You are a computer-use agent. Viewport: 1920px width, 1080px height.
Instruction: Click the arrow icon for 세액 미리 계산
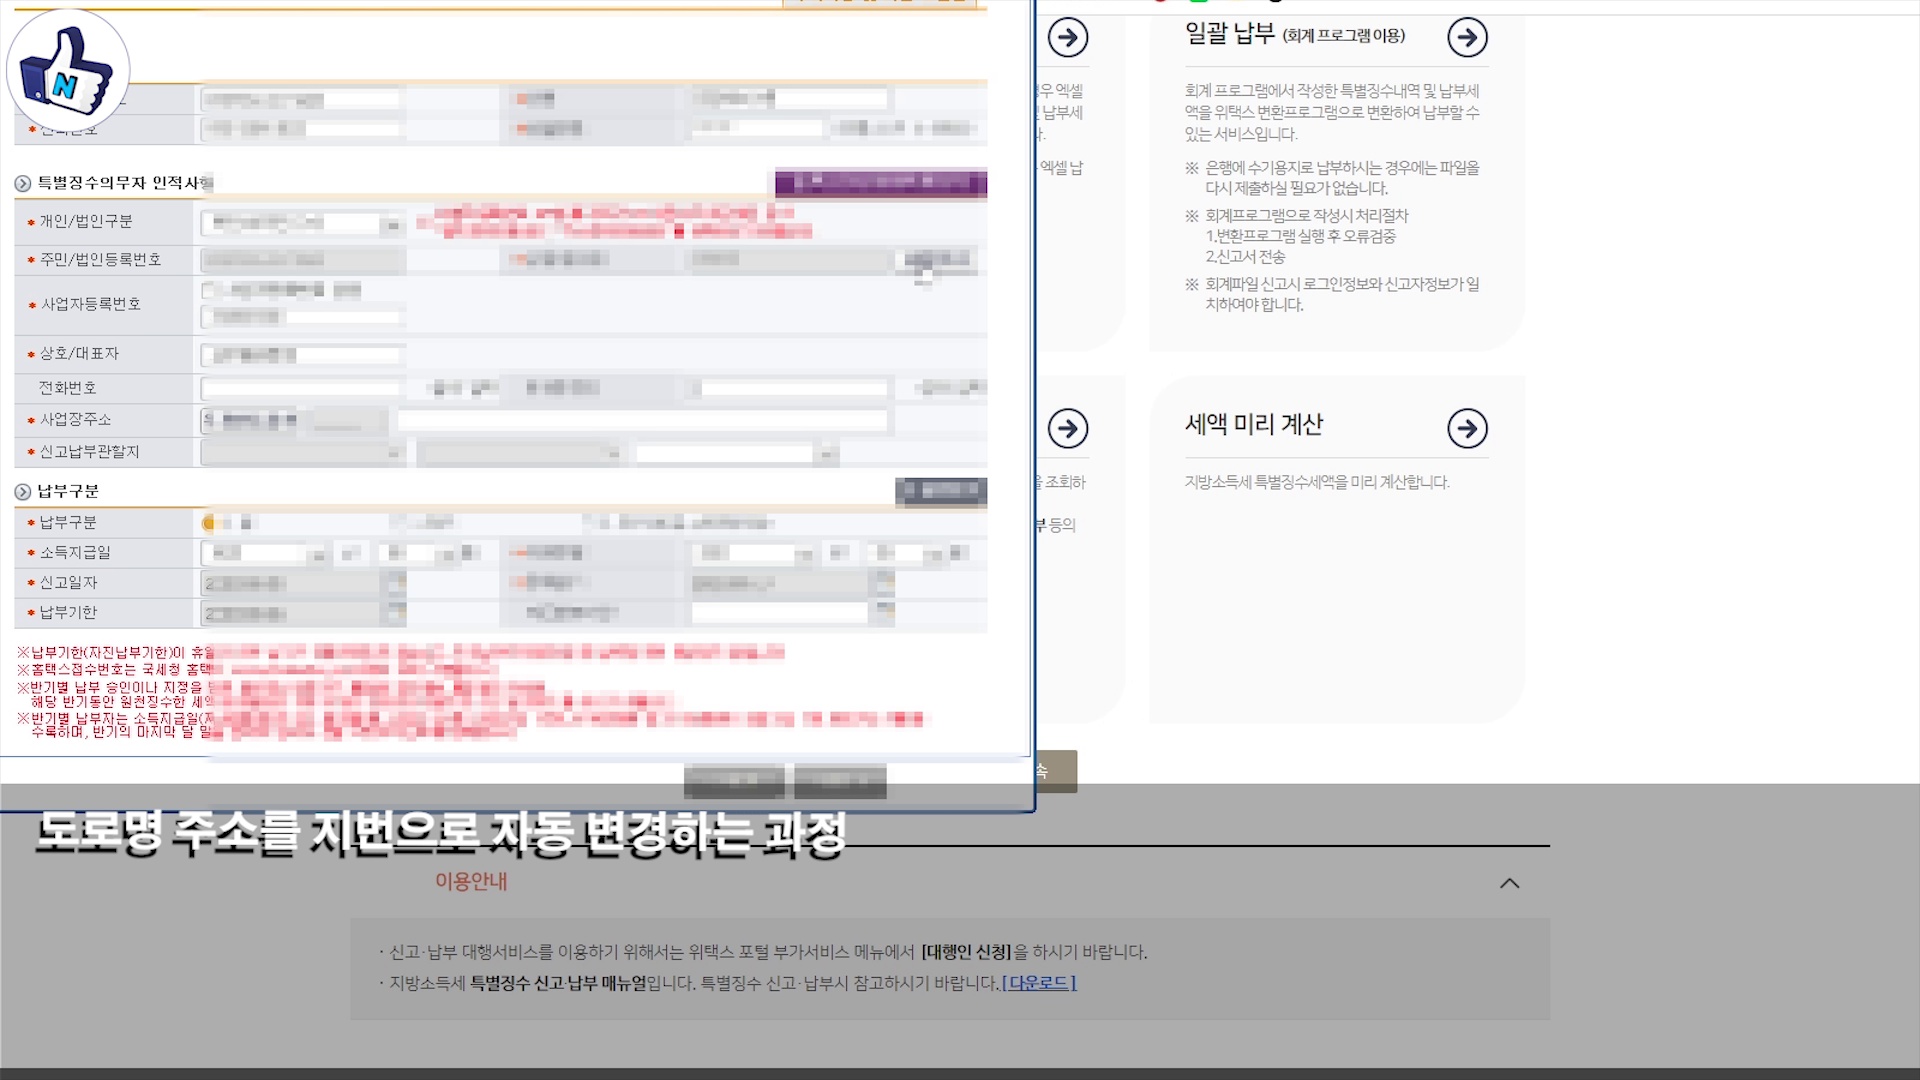click(x=1467, y=429)
